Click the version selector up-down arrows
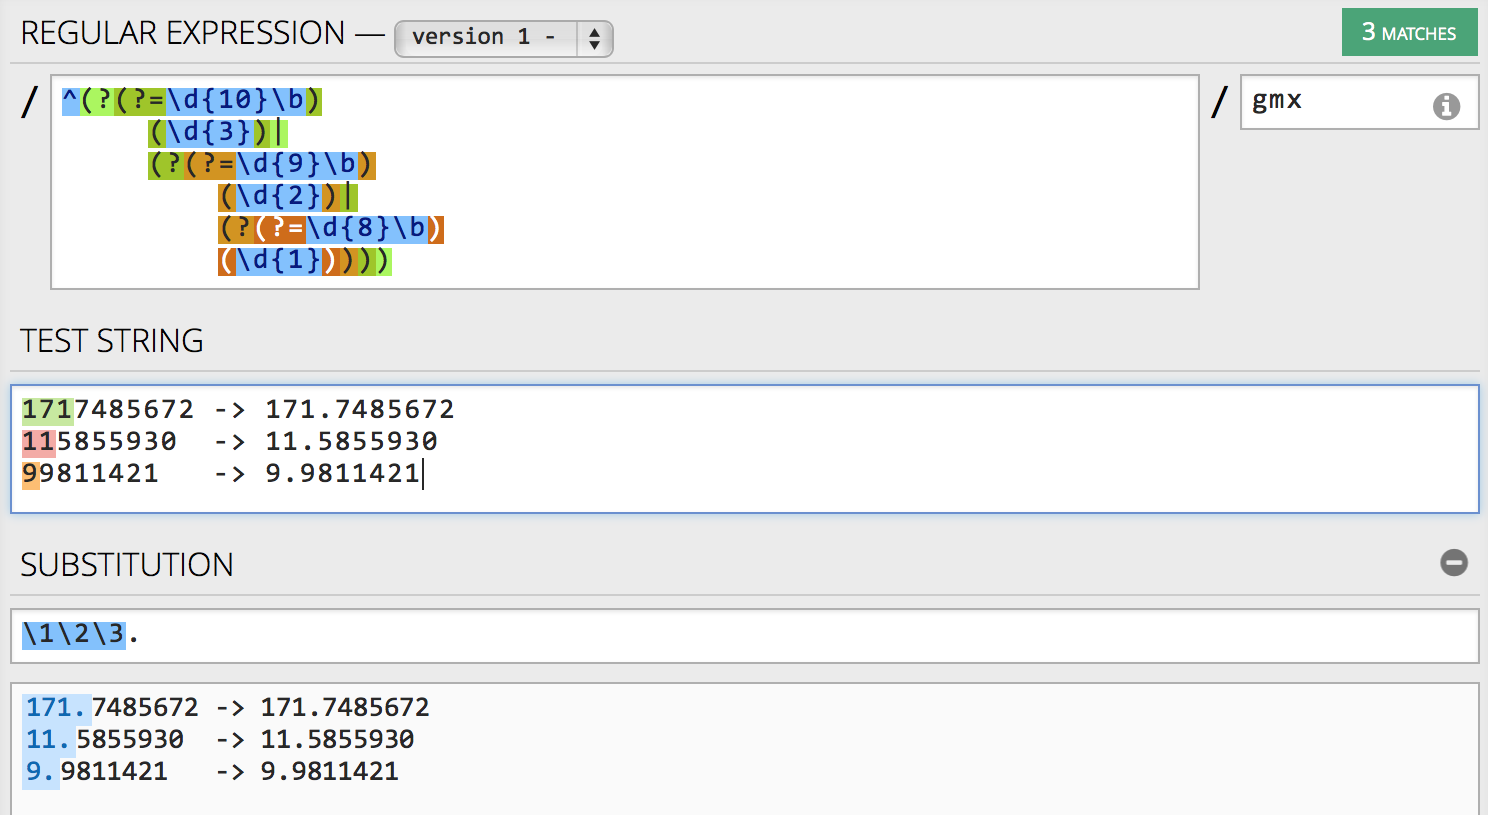 [594, 39]
